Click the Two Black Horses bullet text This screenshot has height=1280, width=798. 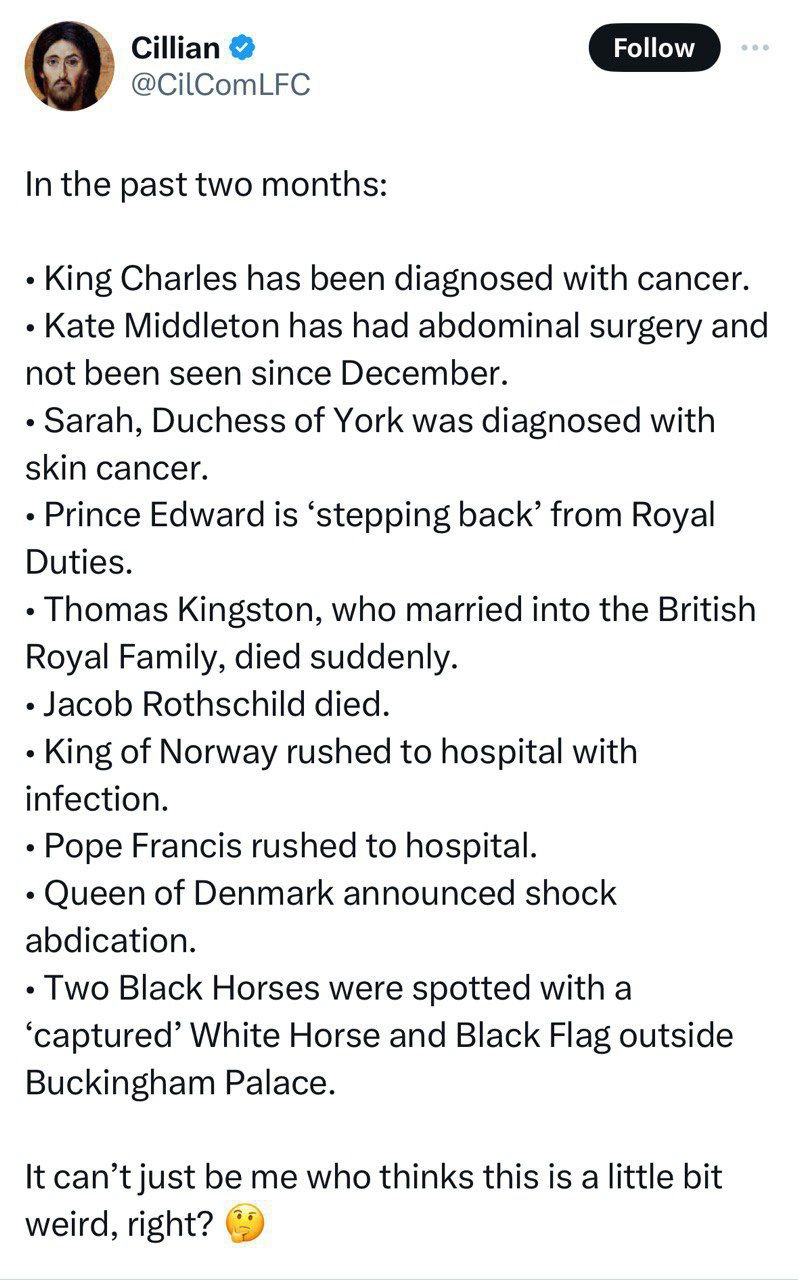379,1035
